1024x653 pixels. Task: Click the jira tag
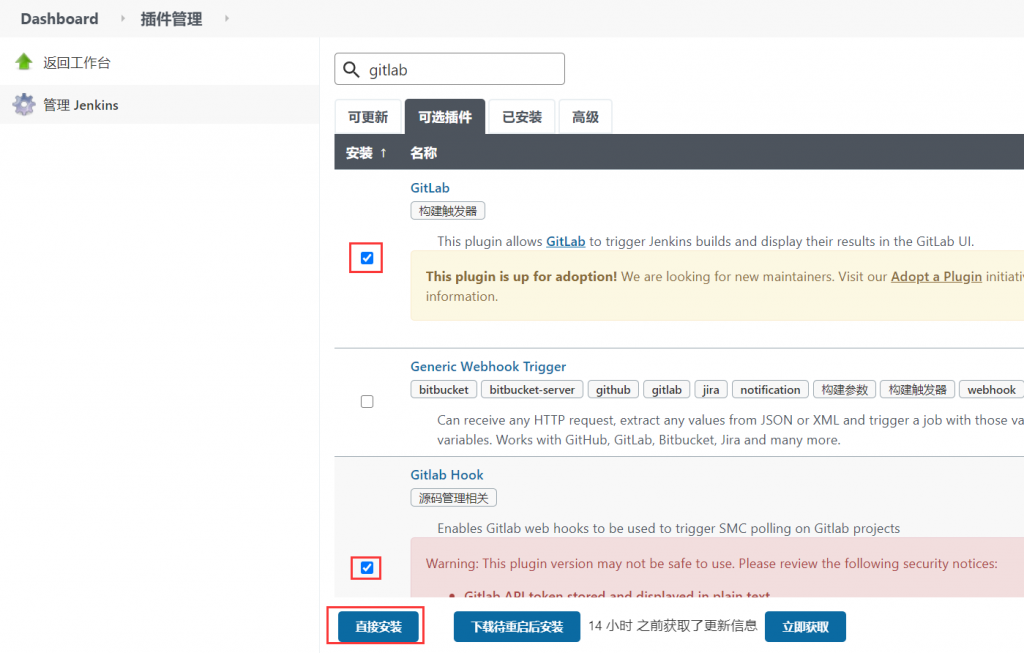[x=711, y=390]
